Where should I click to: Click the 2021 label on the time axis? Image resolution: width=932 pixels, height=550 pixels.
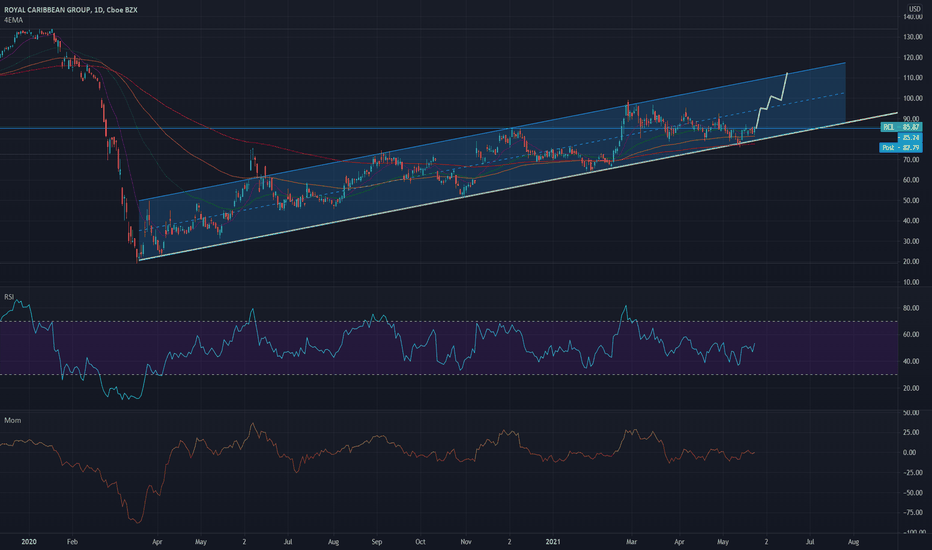tap(553, 542)
